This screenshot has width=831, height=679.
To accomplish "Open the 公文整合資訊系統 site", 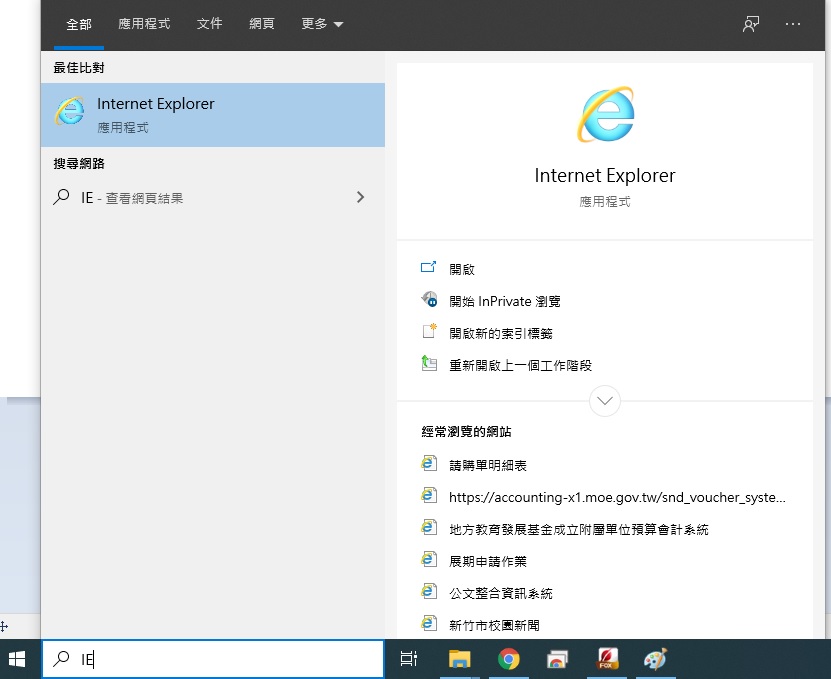I will coord(501,593).
